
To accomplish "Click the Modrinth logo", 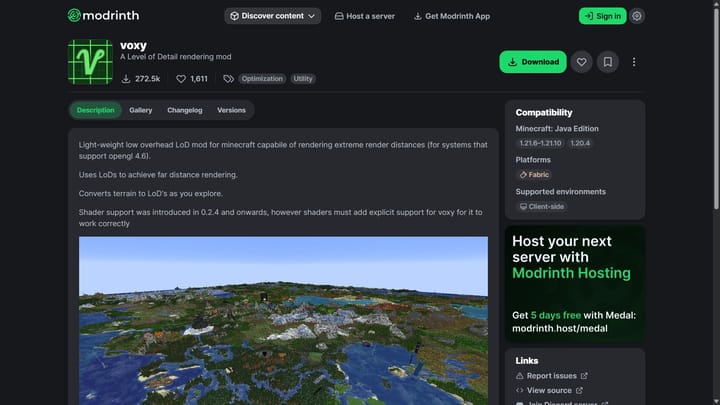I will (103, 16).
